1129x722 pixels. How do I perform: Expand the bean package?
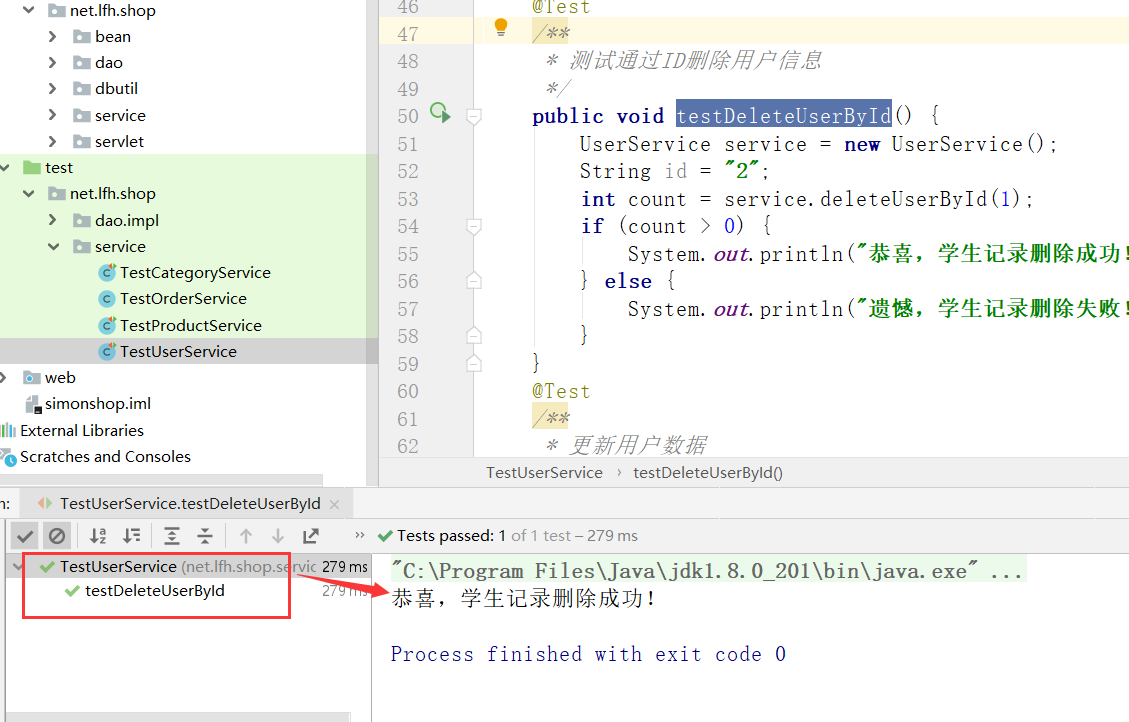click(52, 37)
